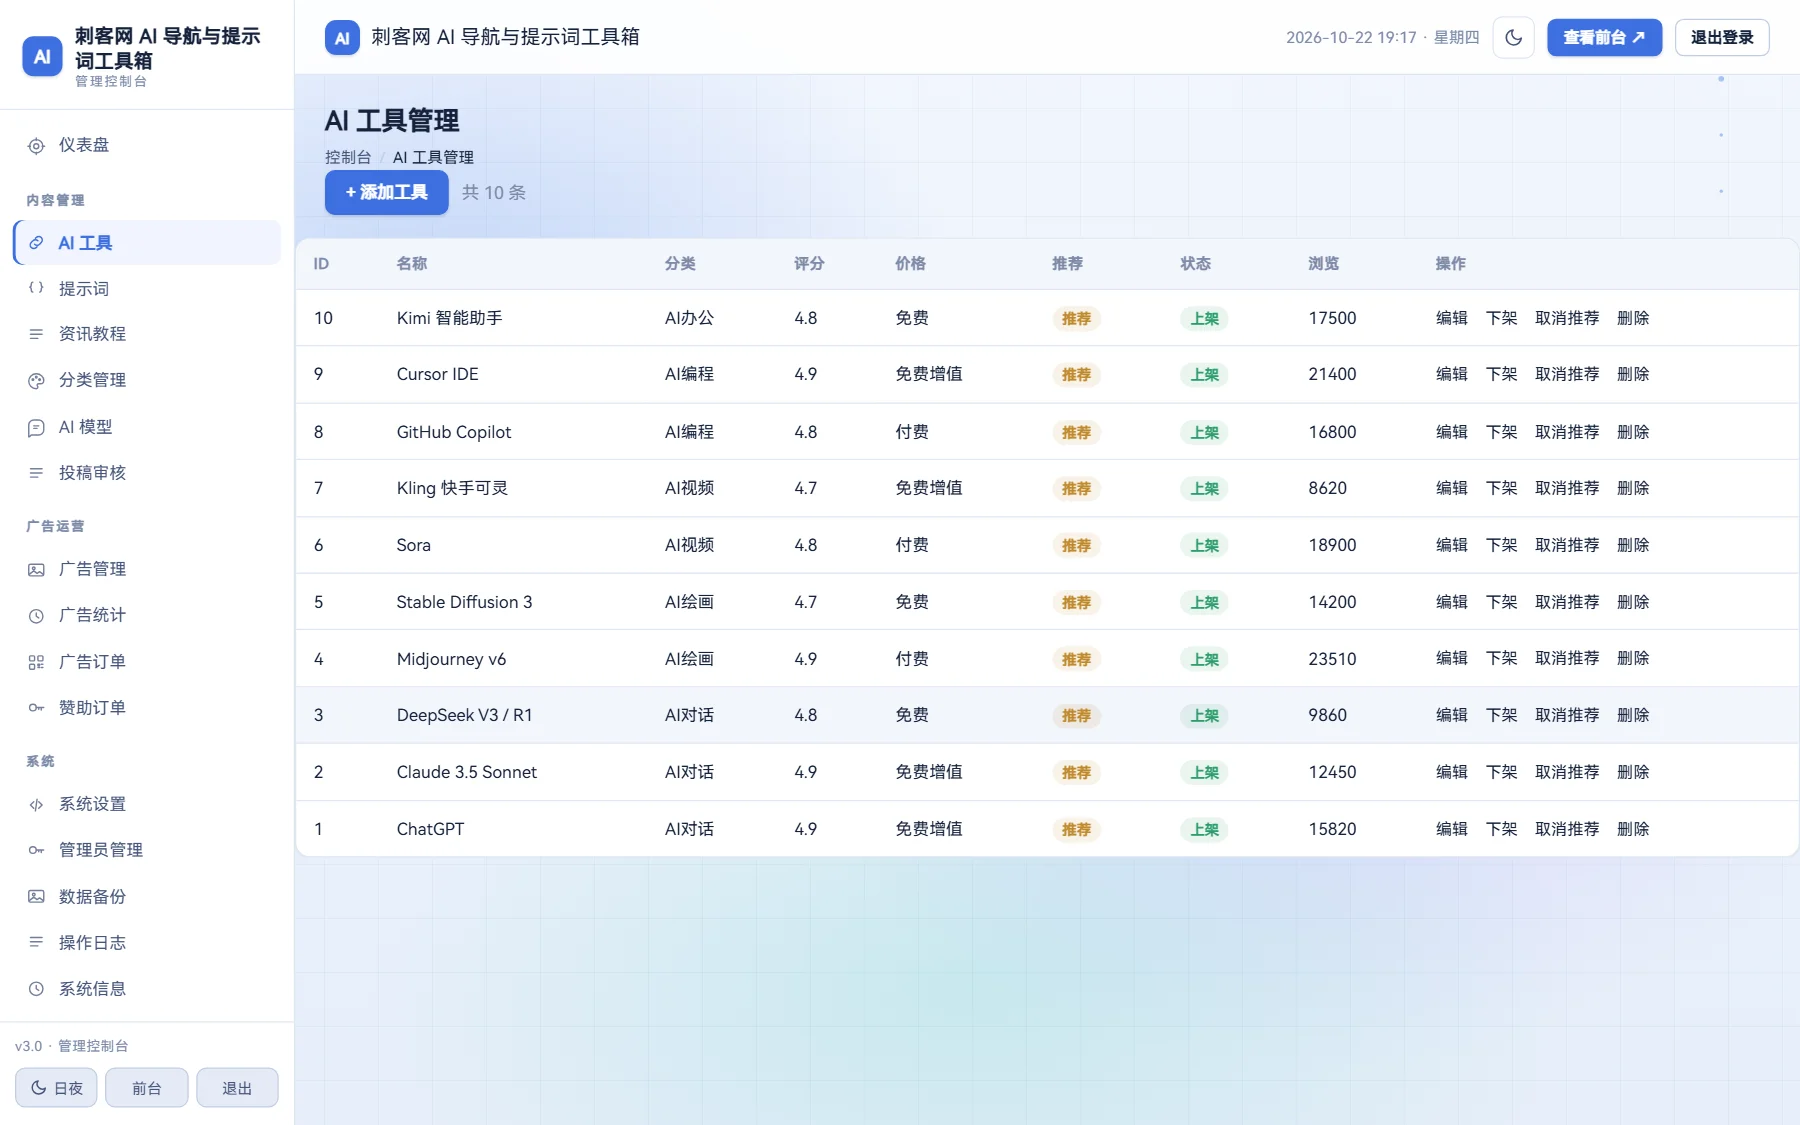The height and width of the screenshot is (1125, 1800).
Task: Click 添加工具 button
Action: (387, 192)
